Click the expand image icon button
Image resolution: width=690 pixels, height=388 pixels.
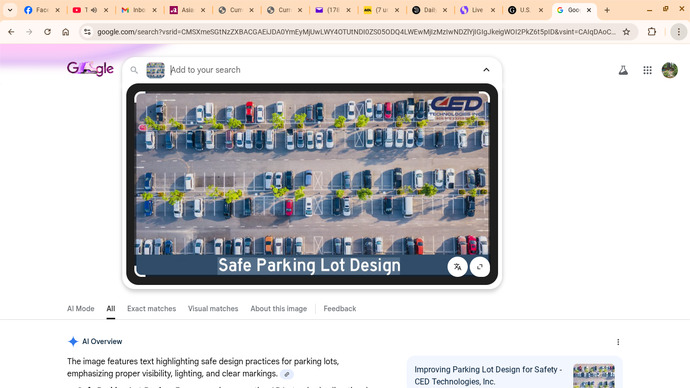point(480,267)
